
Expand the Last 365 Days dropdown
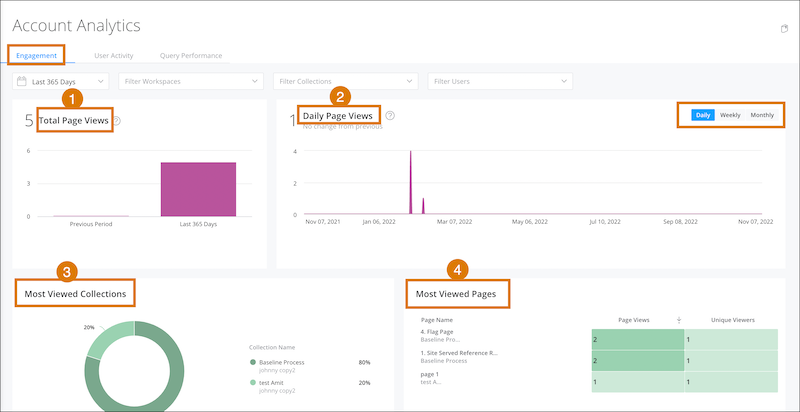(61, 81)
